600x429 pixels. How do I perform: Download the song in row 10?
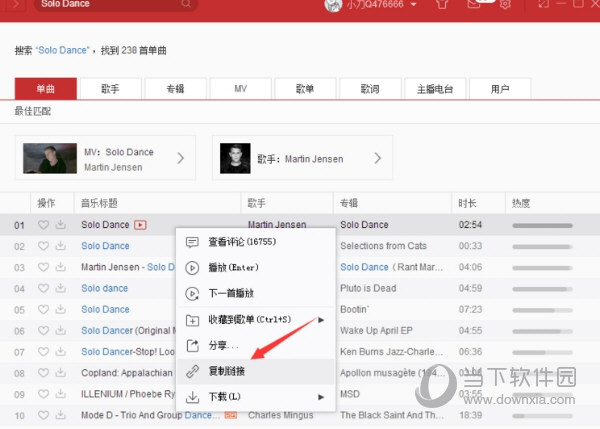60,415
